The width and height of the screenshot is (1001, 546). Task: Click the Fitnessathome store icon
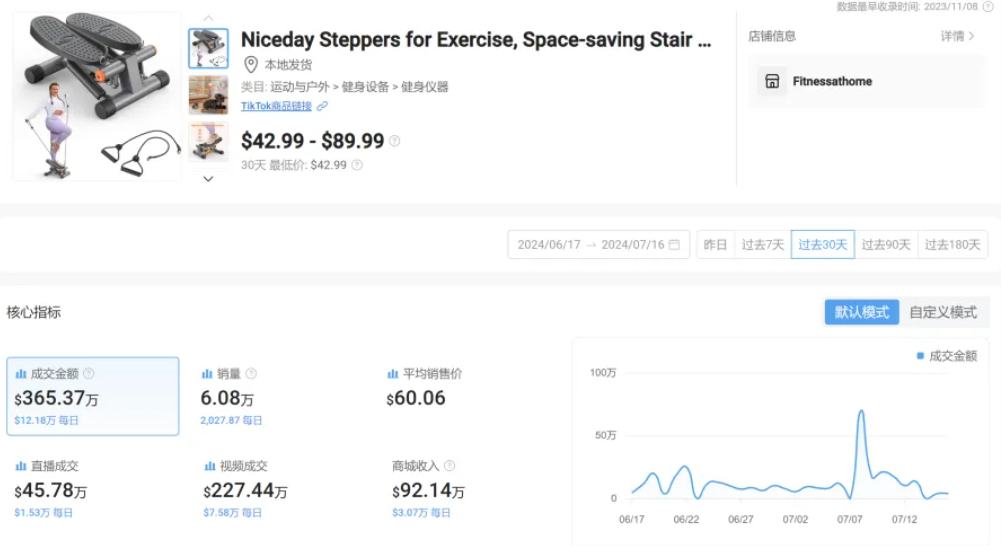pos(771,81)
